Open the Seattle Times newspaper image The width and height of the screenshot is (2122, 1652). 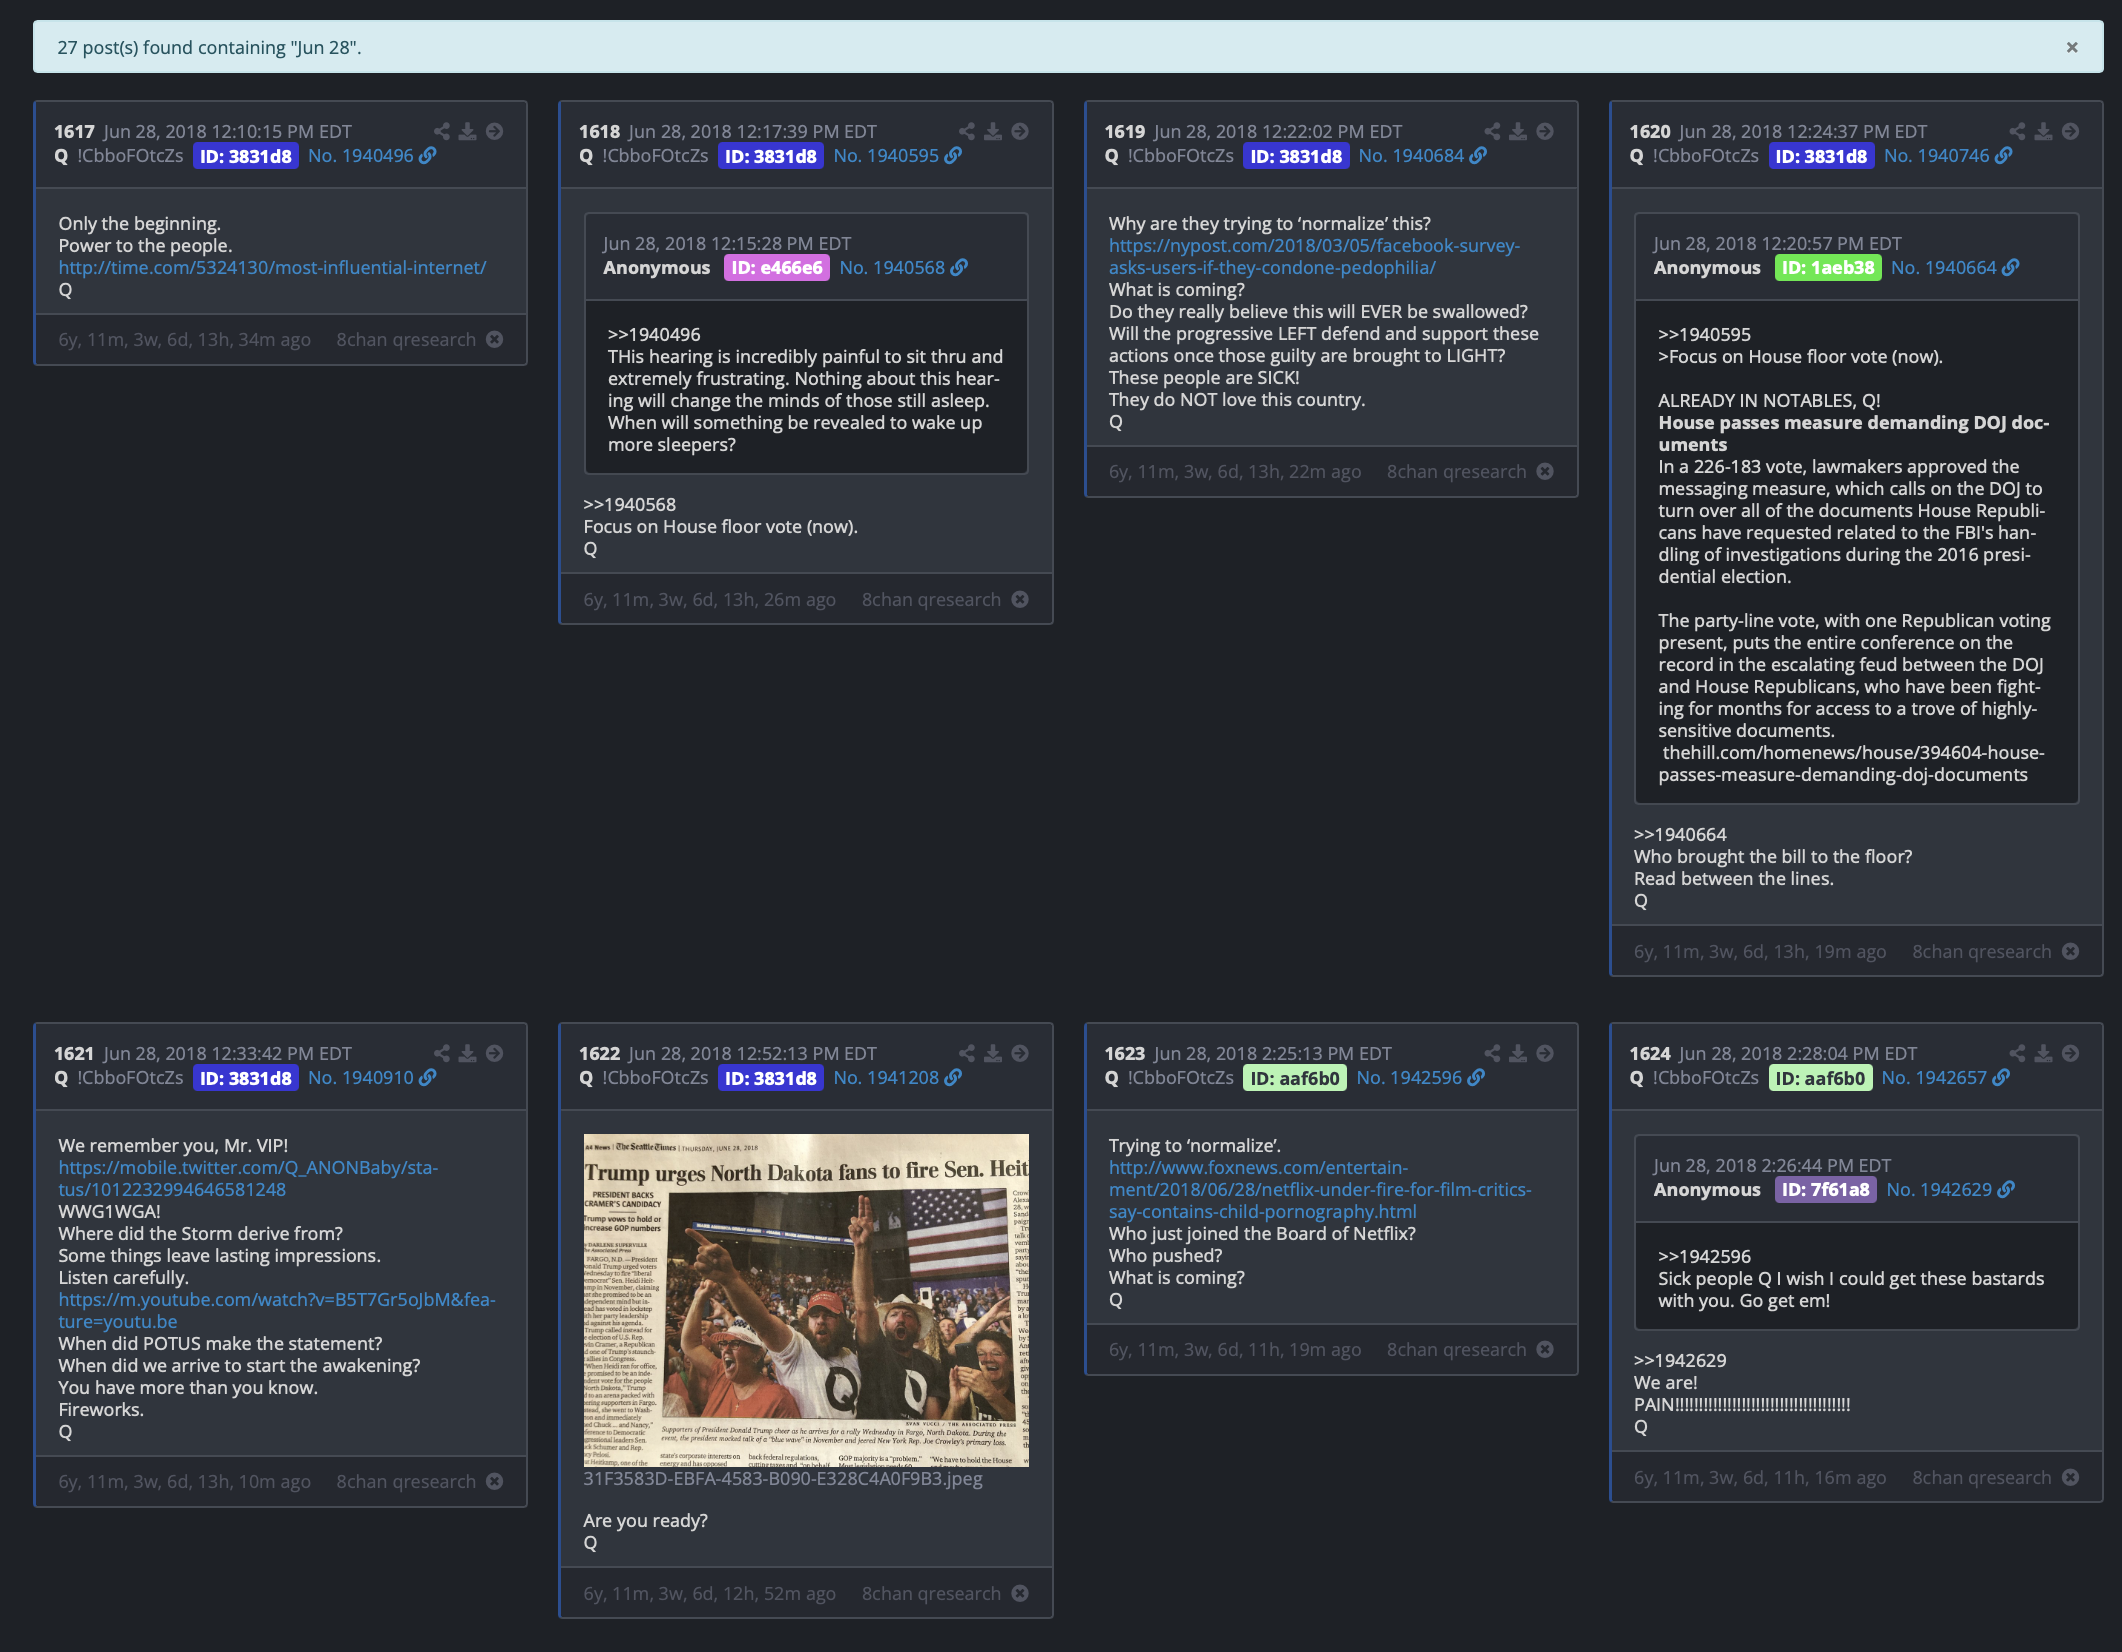(806, 1300)
